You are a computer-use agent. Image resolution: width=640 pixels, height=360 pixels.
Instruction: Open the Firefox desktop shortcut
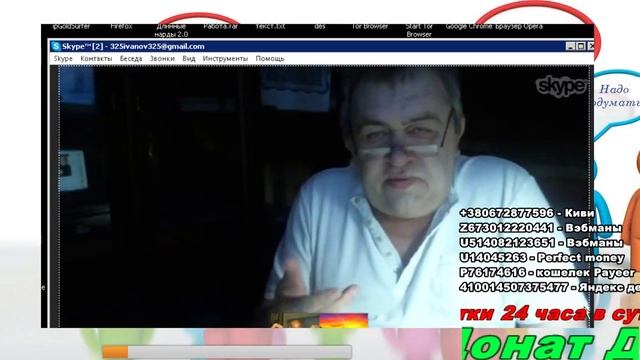point(121,27)
